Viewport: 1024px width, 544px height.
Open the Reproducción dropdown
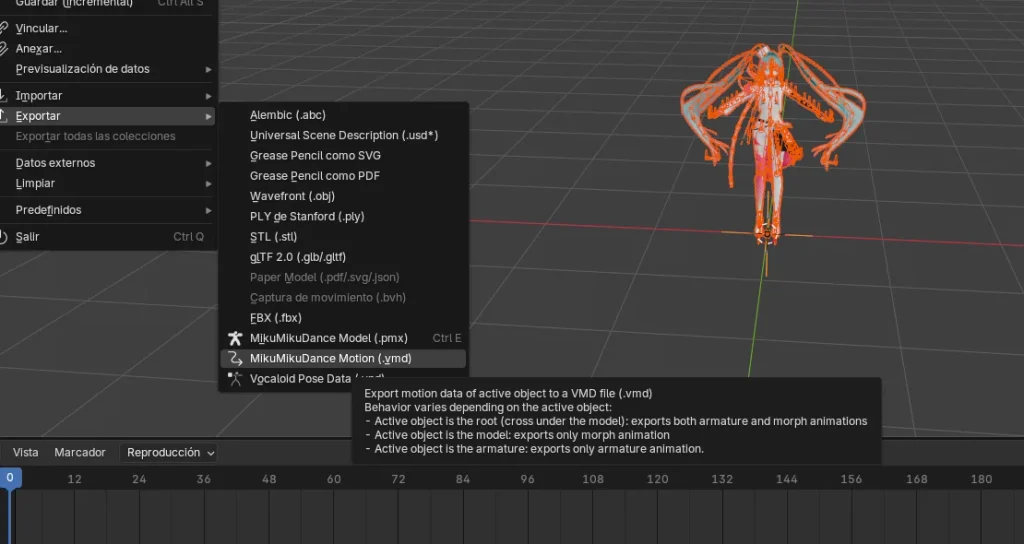(168, 453)
